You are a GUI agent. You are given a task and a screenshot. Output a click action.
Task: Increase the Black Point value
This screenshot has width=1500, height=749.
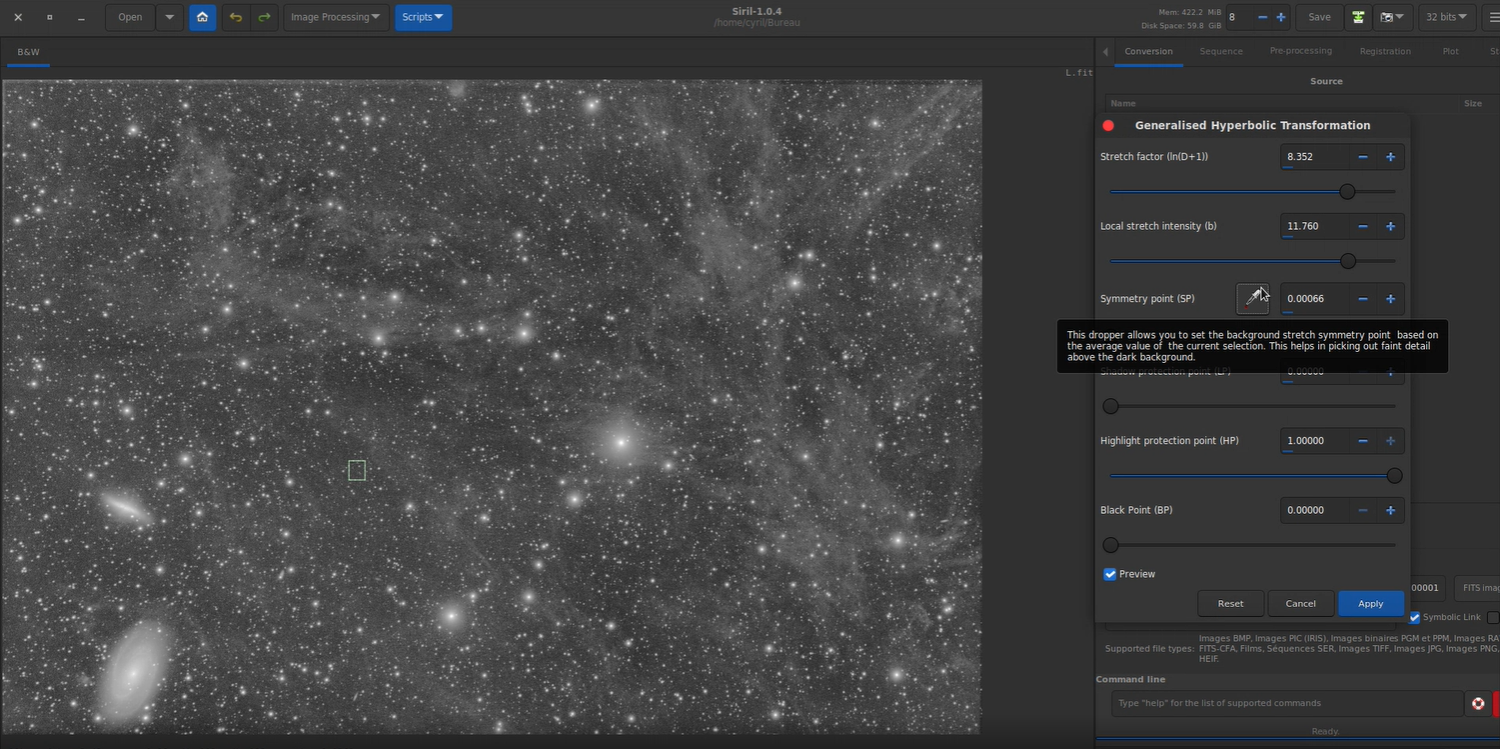pyautogui.click(x=1390, y=510)
